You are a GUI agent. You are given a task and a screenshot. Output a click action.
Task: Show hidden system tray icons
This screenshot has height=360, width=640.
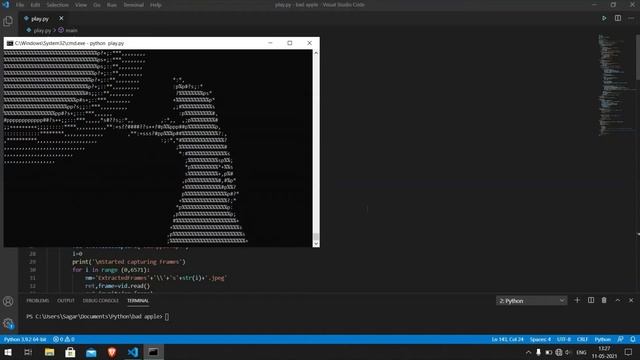[x=529, y=353]
